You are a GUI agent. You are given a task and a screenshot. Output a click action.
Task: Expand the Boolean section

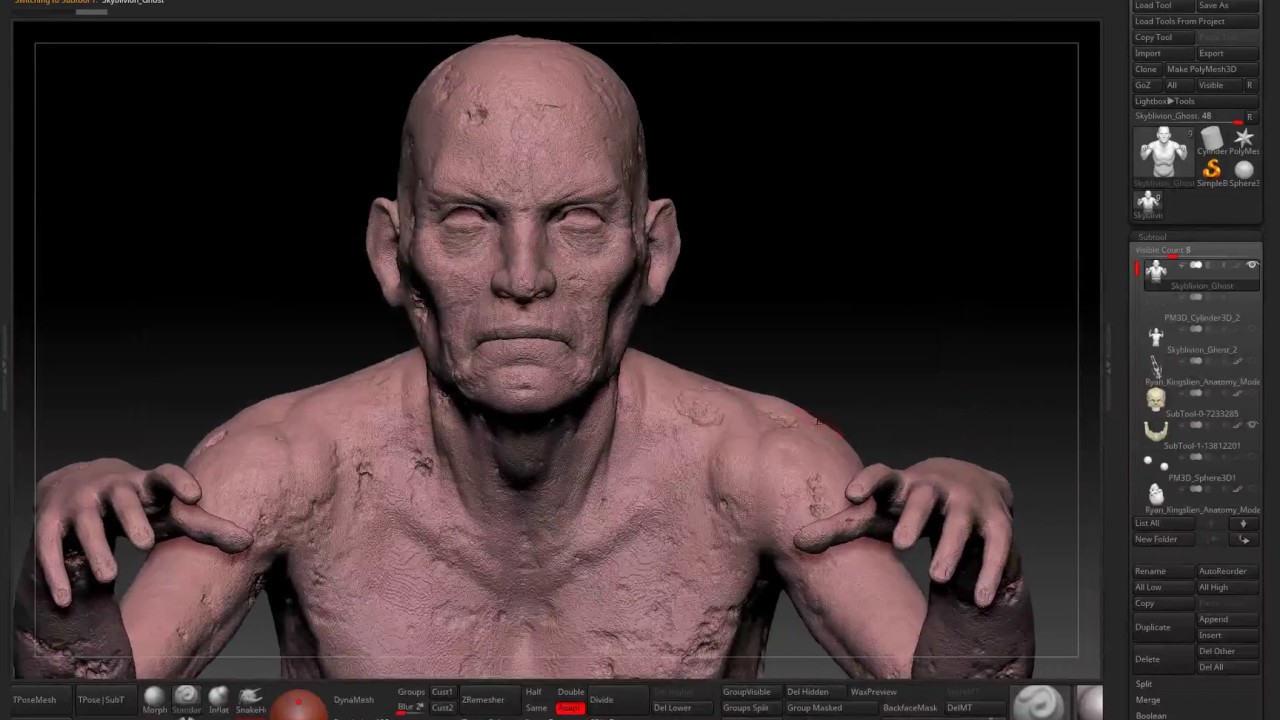pos(1151,715)
